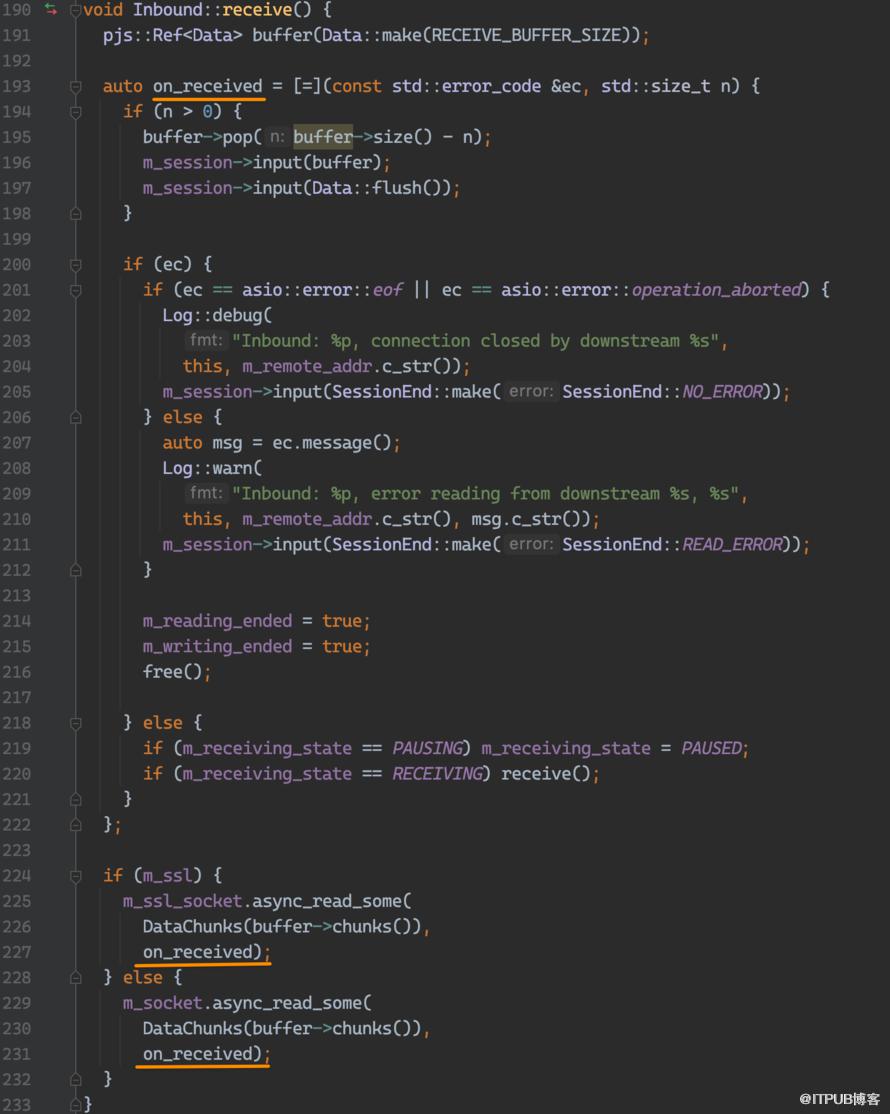Click the NO_ERROR constant
Screen dimensions: 890x1114
[x=722, y=391]
